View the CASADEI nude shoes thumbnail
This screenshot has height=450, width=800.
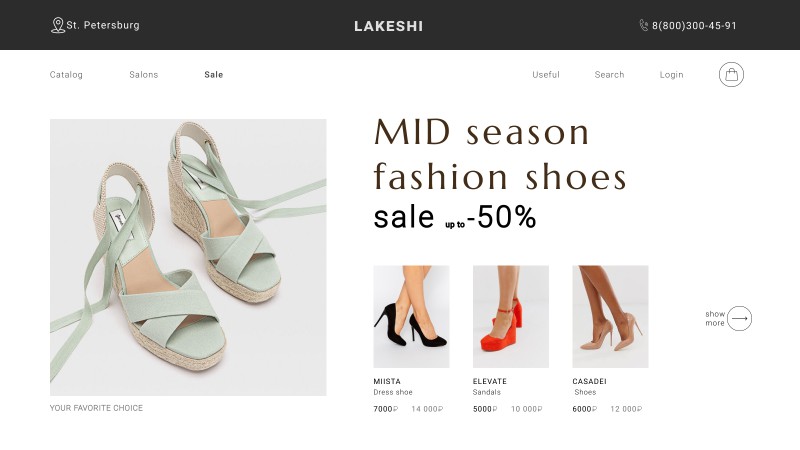(610, 316)
